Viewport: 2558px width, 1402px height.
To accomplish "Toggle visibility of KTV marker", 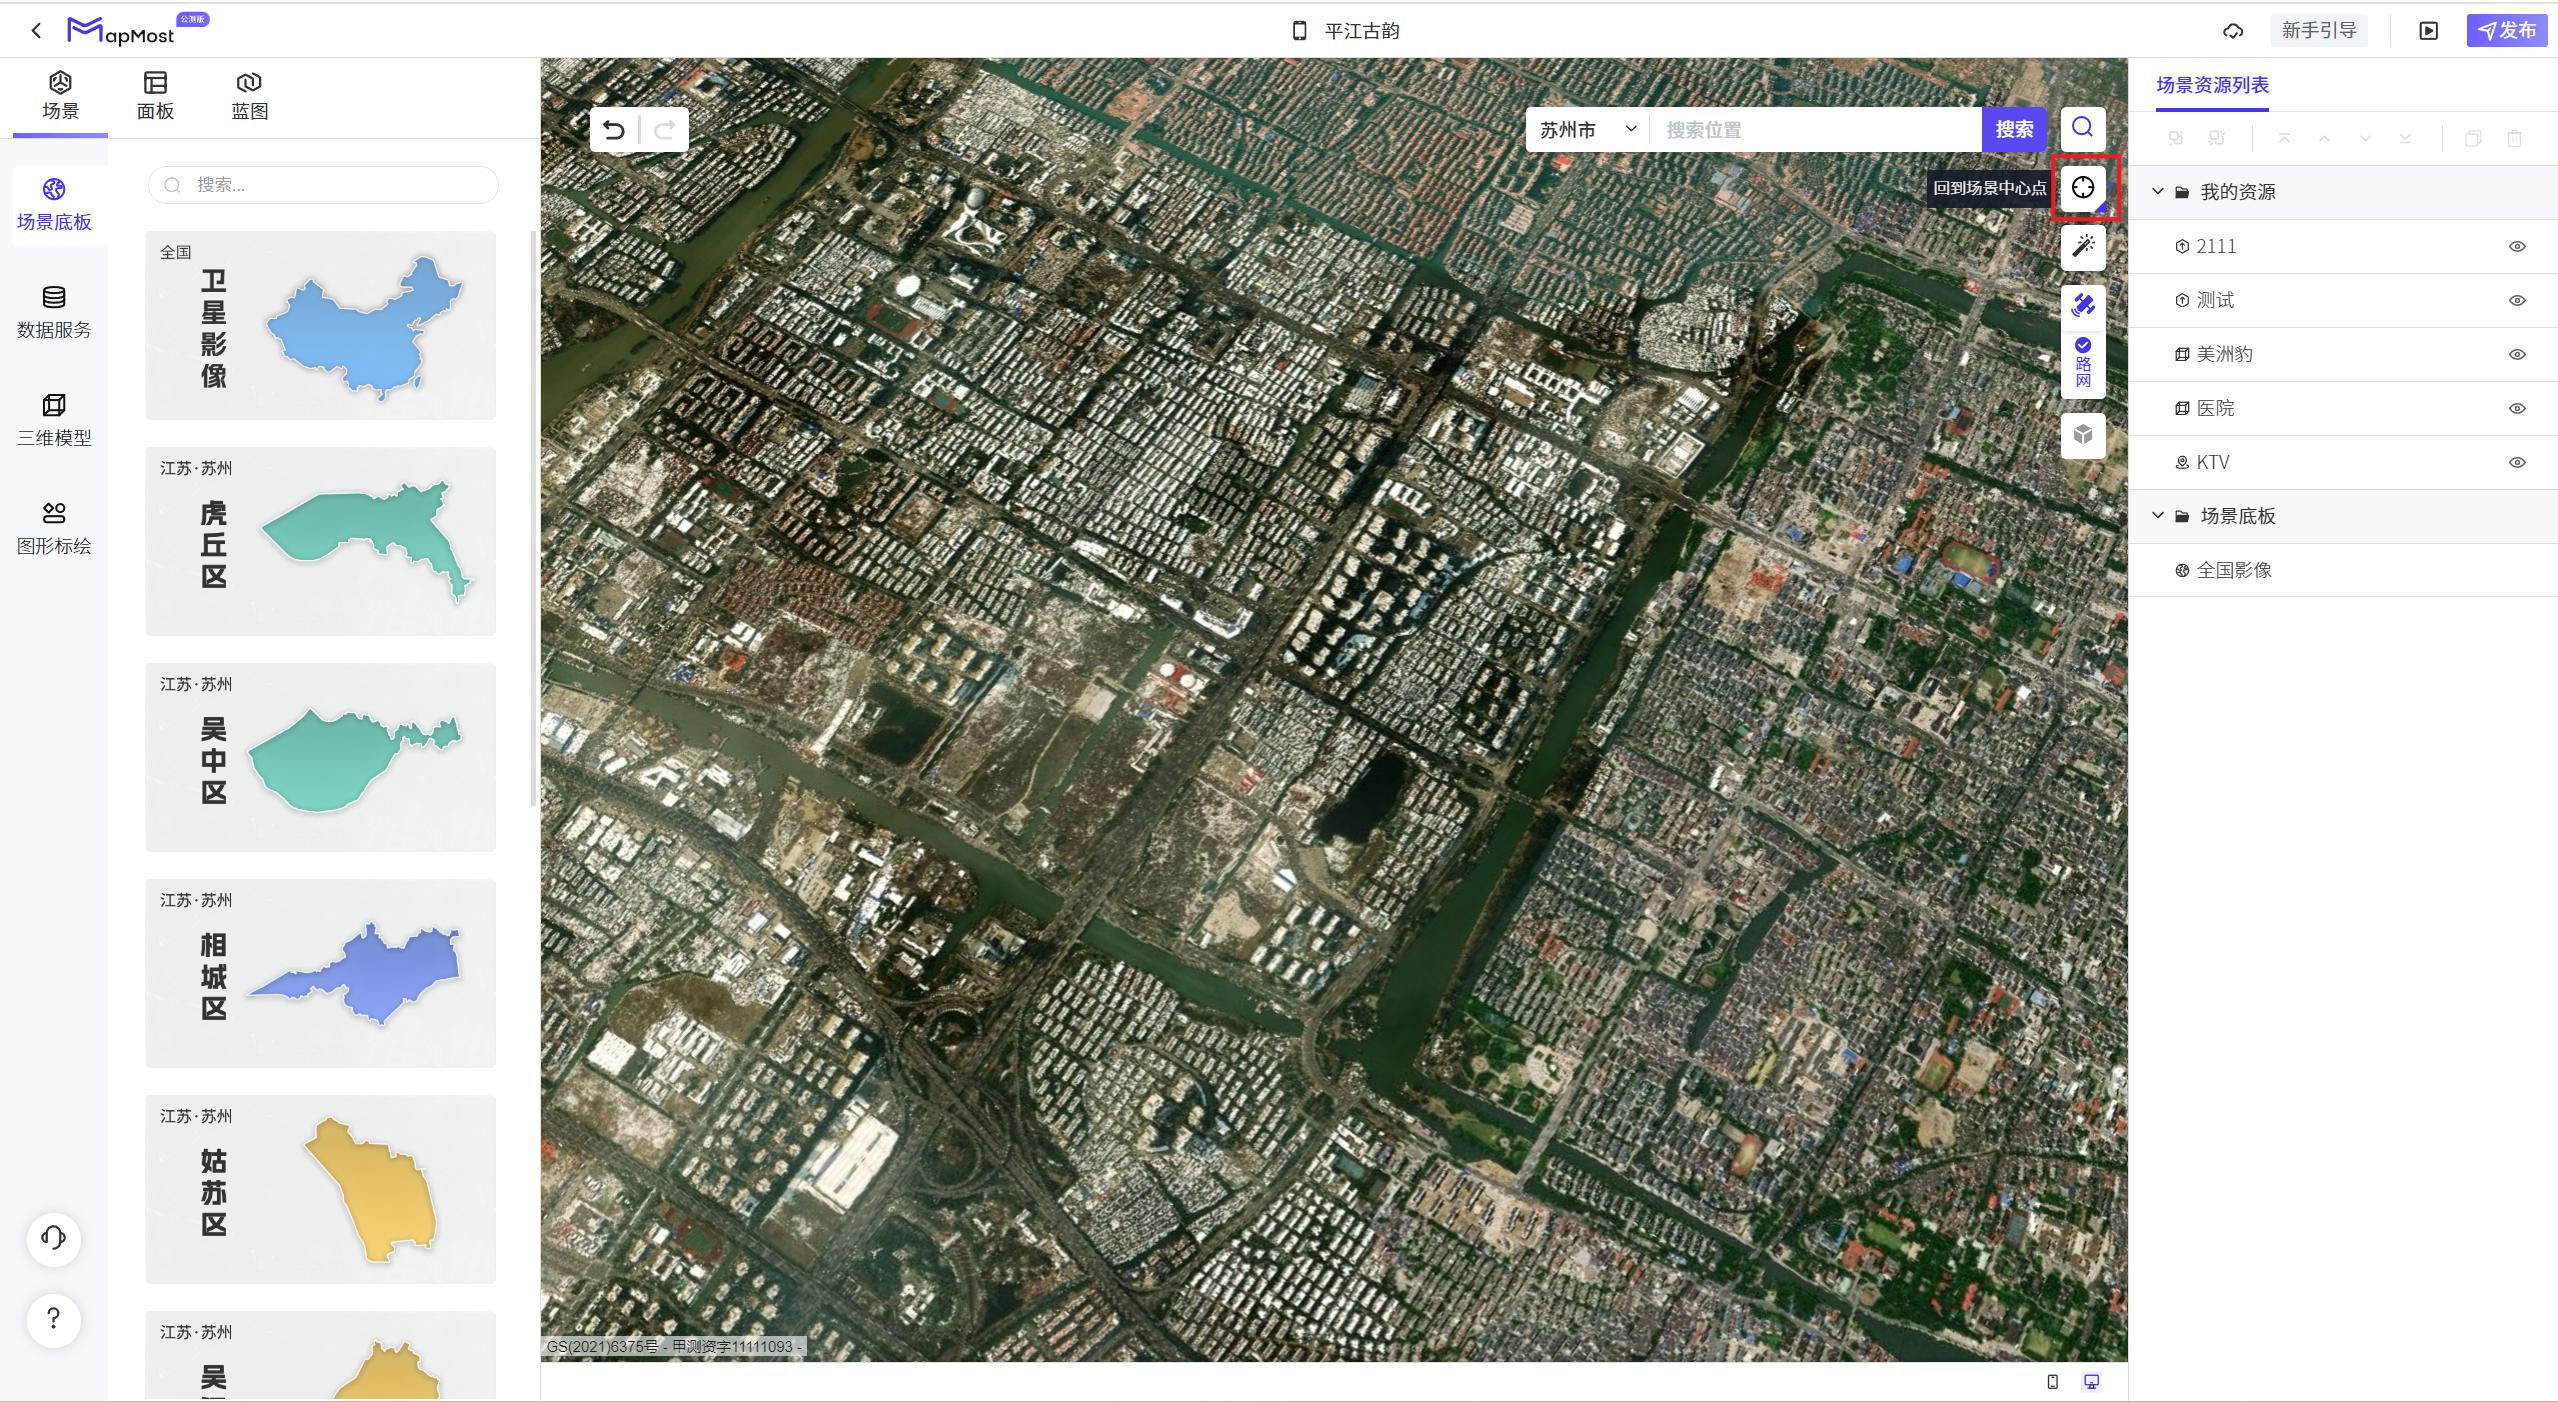I will pyautogui.click(x=2517, y=462).
